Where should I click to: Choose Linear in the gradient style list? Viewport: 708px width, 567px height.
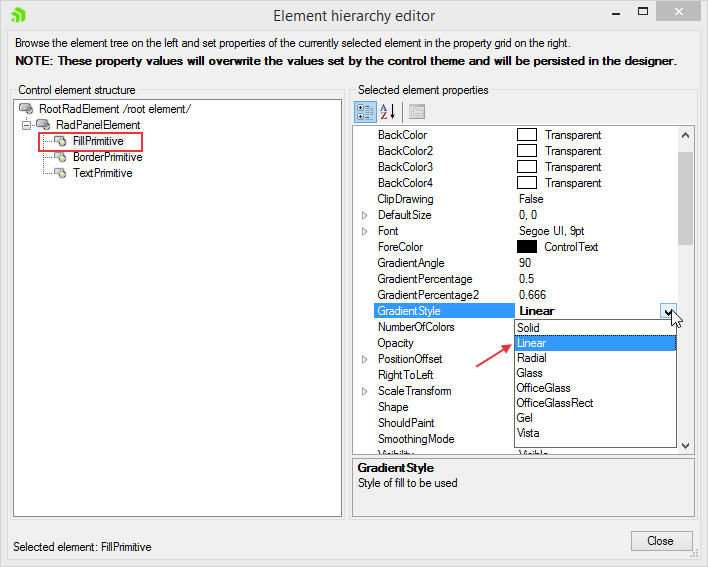[x=595, y=343]
